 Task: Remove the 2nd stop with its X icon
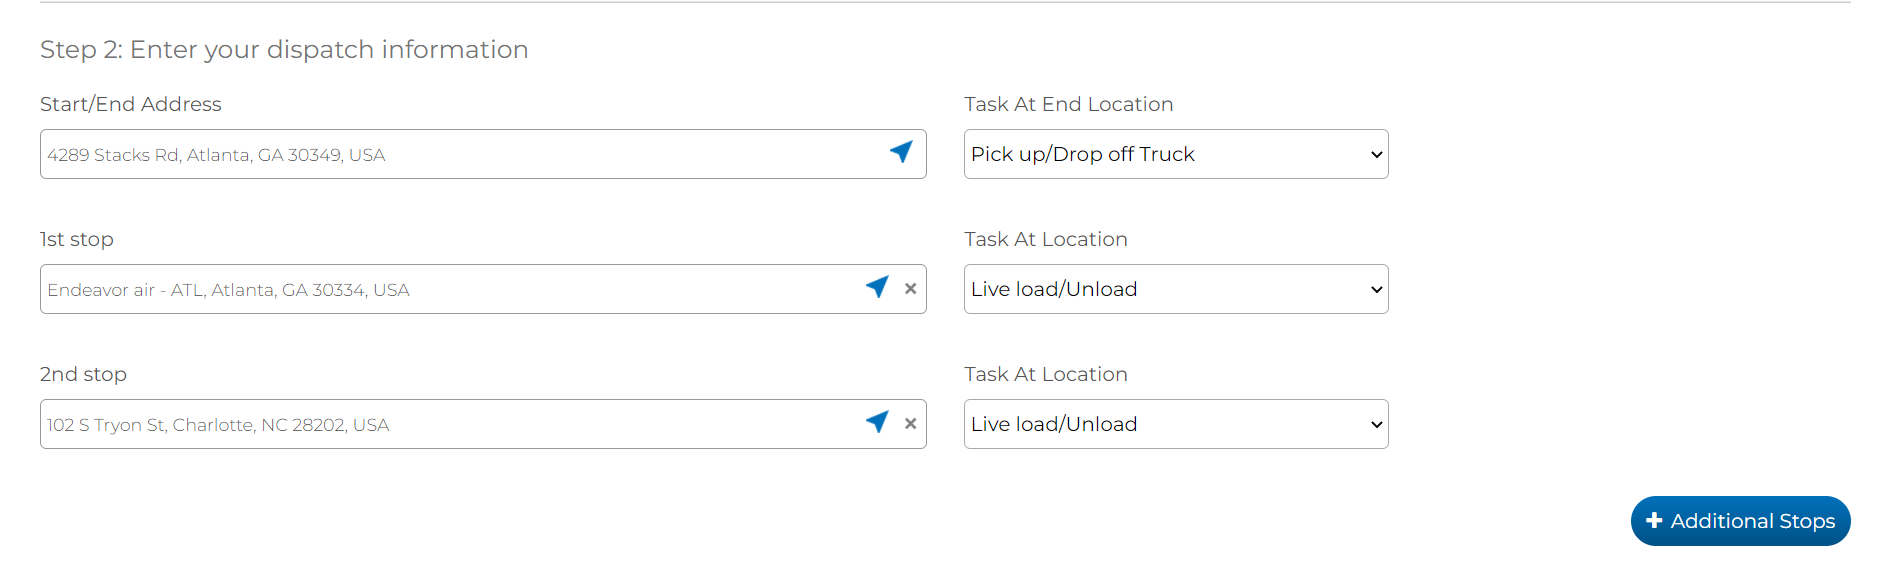pyautogui.click(x=910, y=424)
